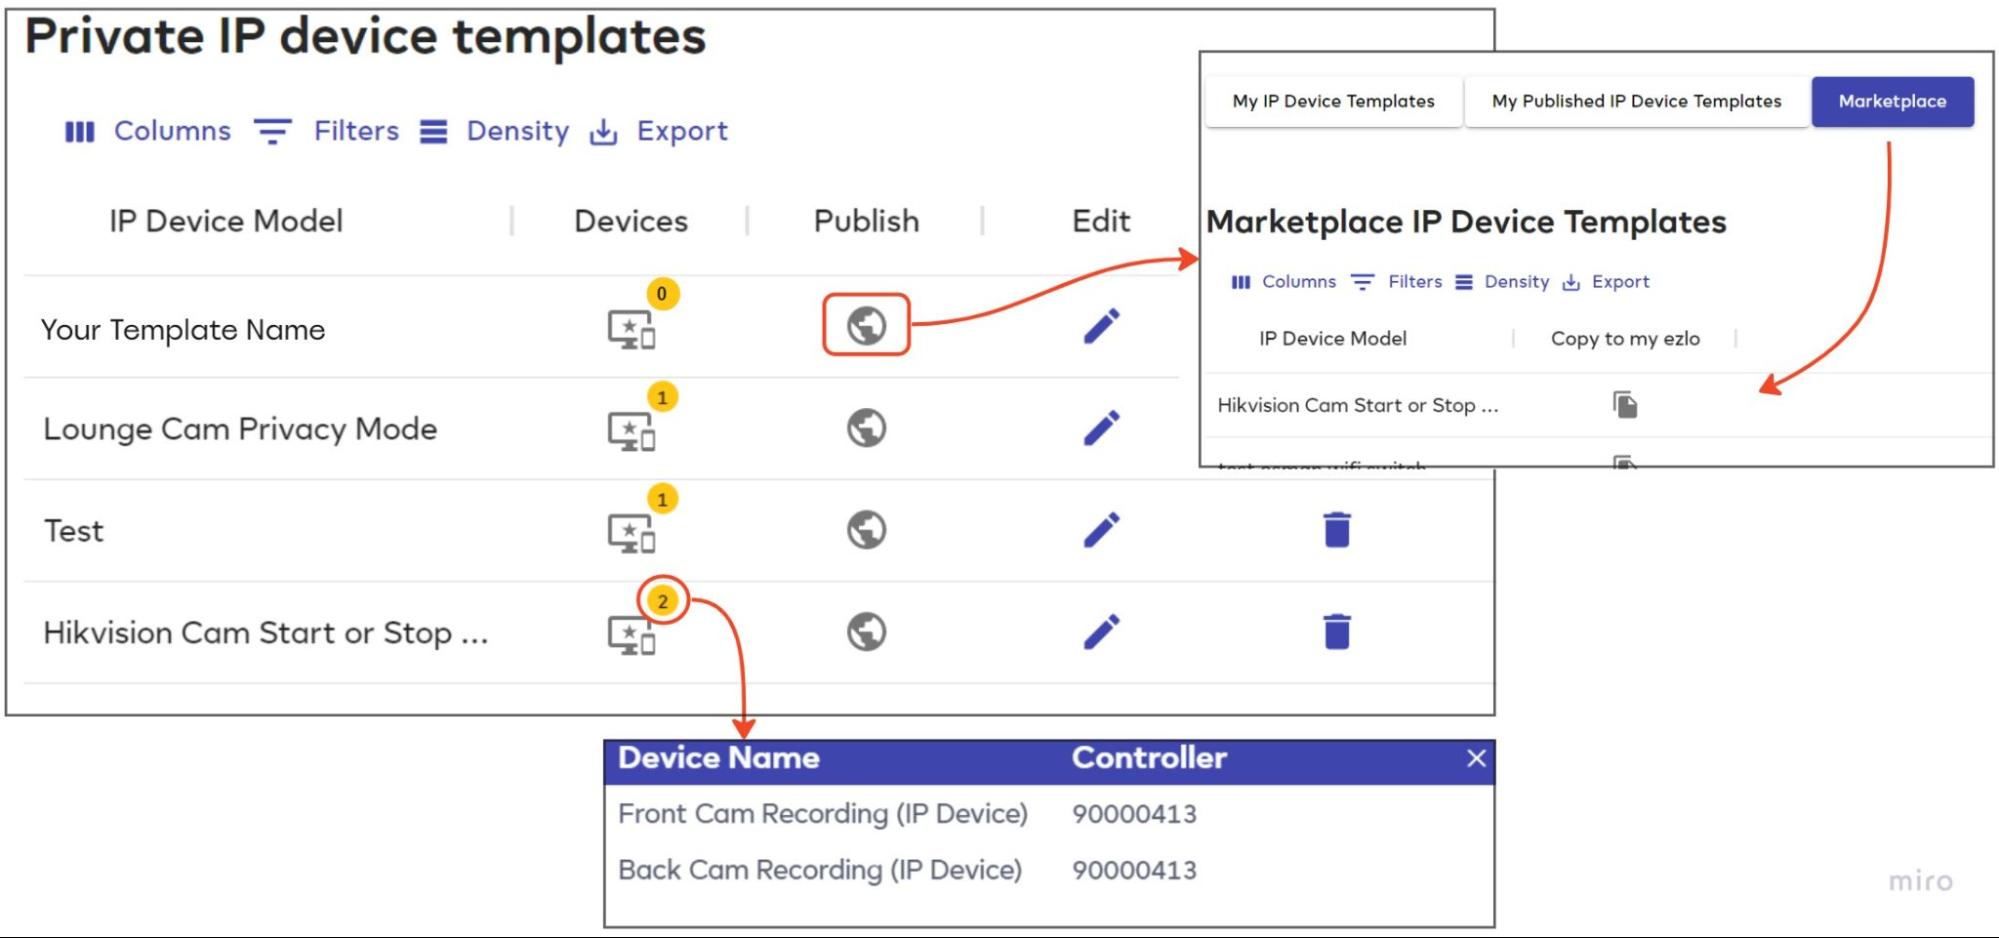
Task: Click pencil icon for Your Template Name
Action: pos(1101,326)
